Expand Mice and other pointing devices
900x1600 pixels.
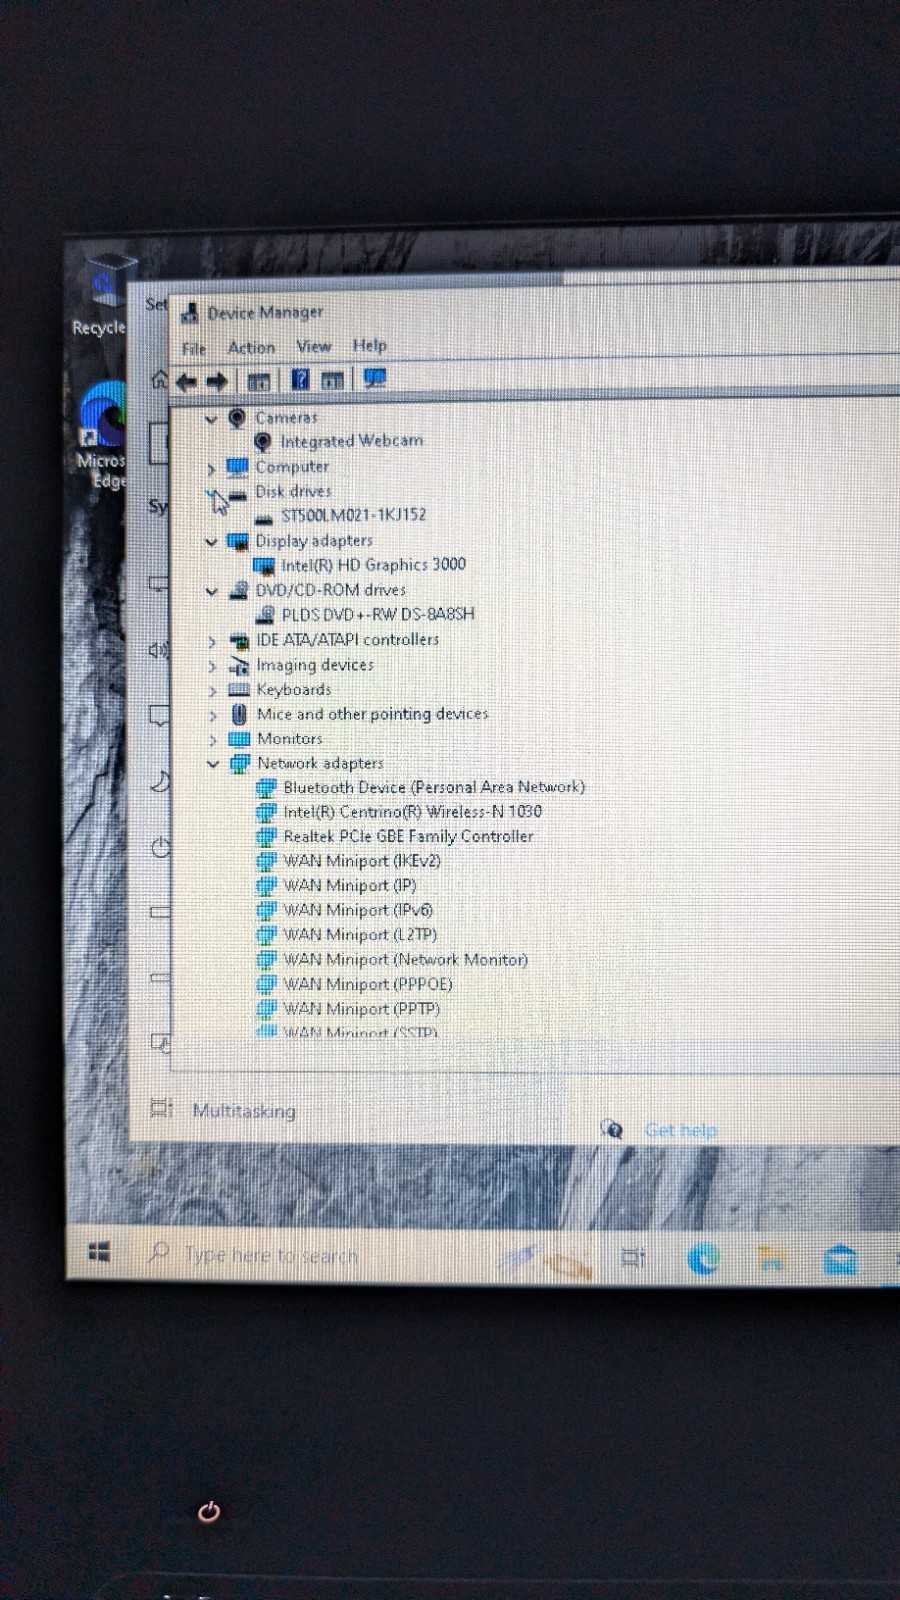coord(212,716)
